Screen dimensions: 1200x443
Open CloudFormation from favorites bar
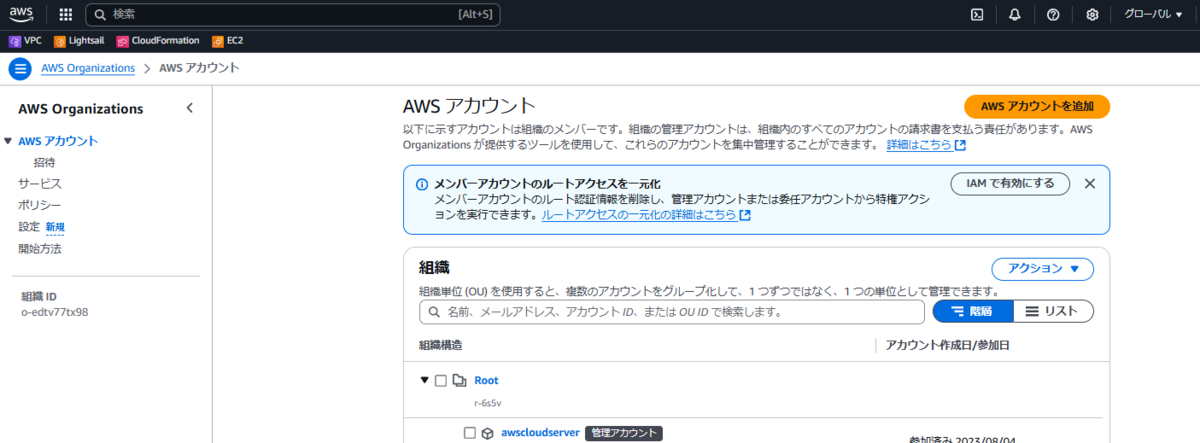coord(156,41)
